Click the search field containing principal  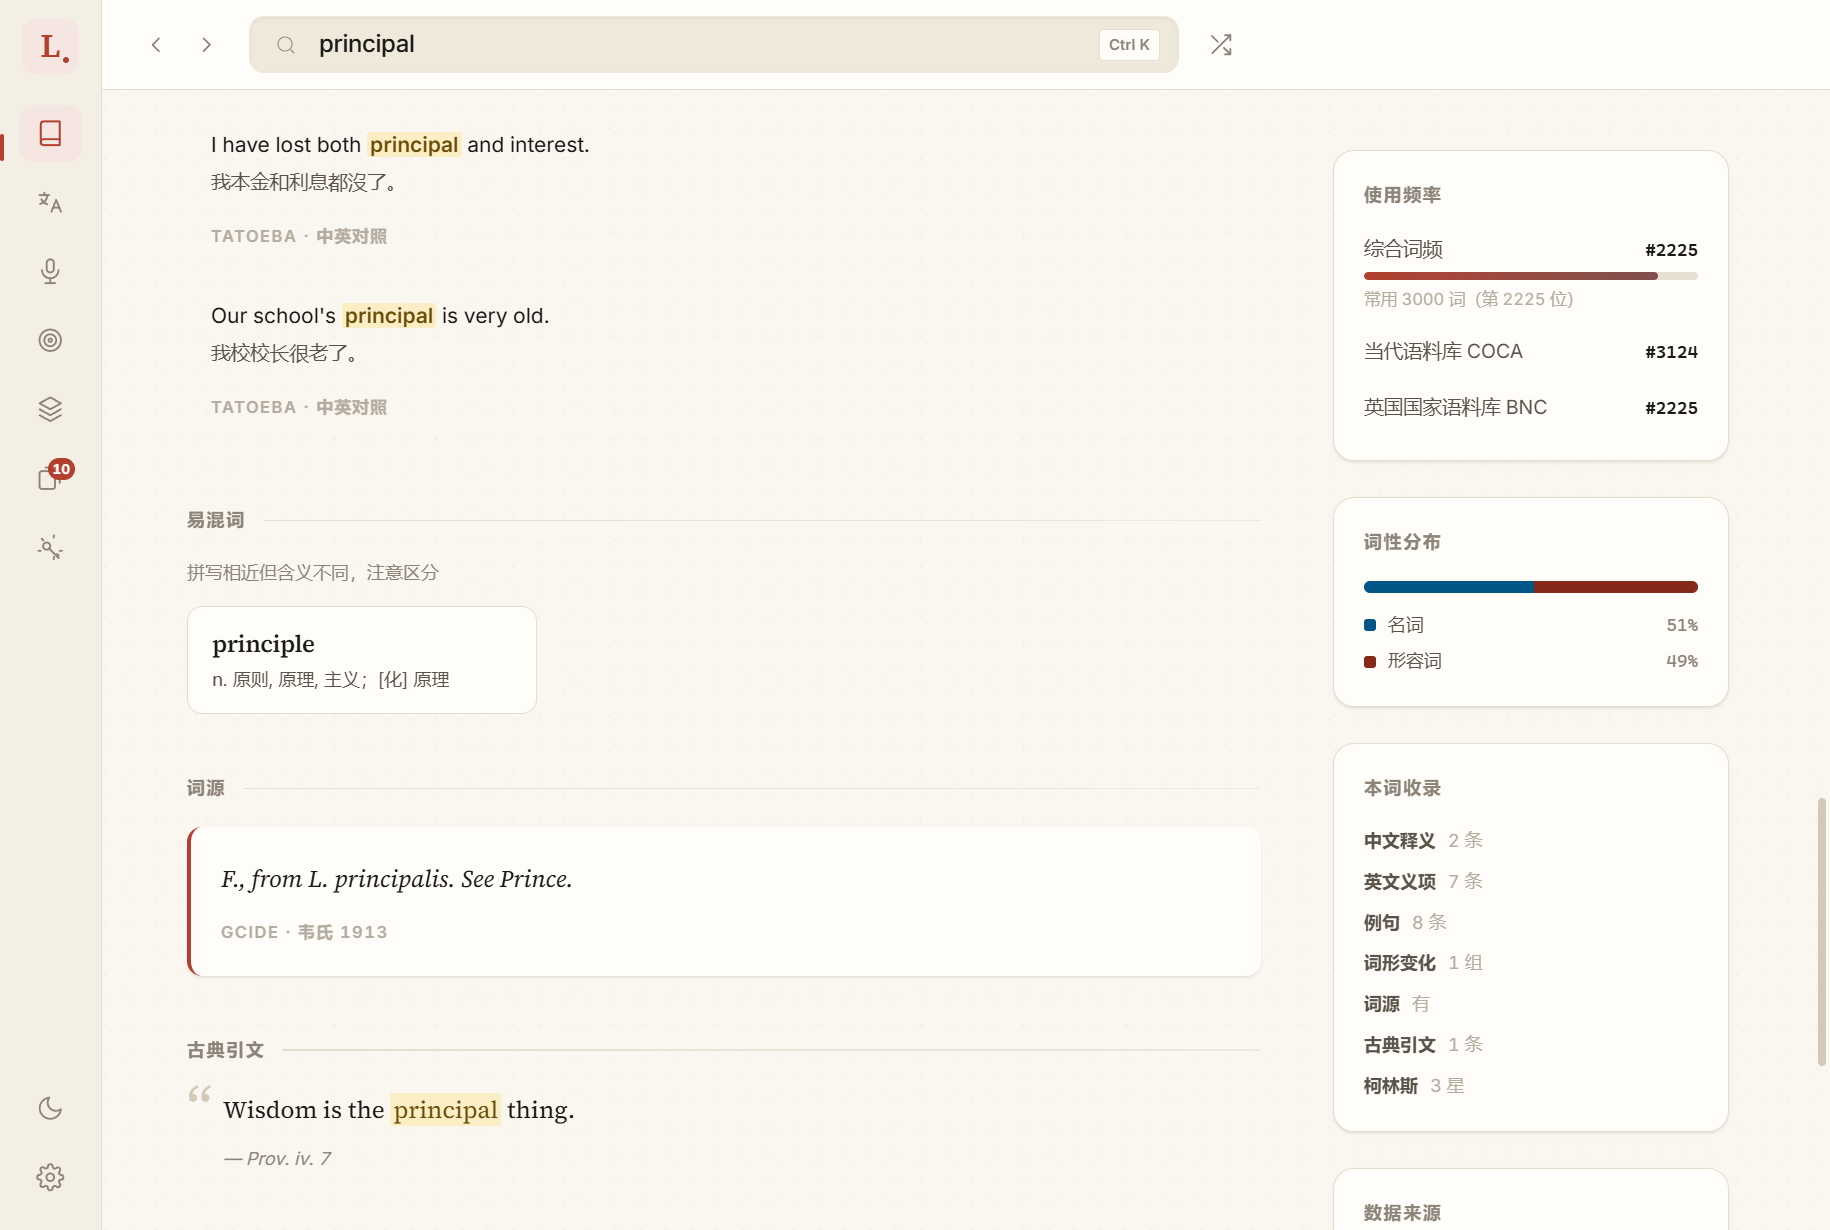(714, 45)
